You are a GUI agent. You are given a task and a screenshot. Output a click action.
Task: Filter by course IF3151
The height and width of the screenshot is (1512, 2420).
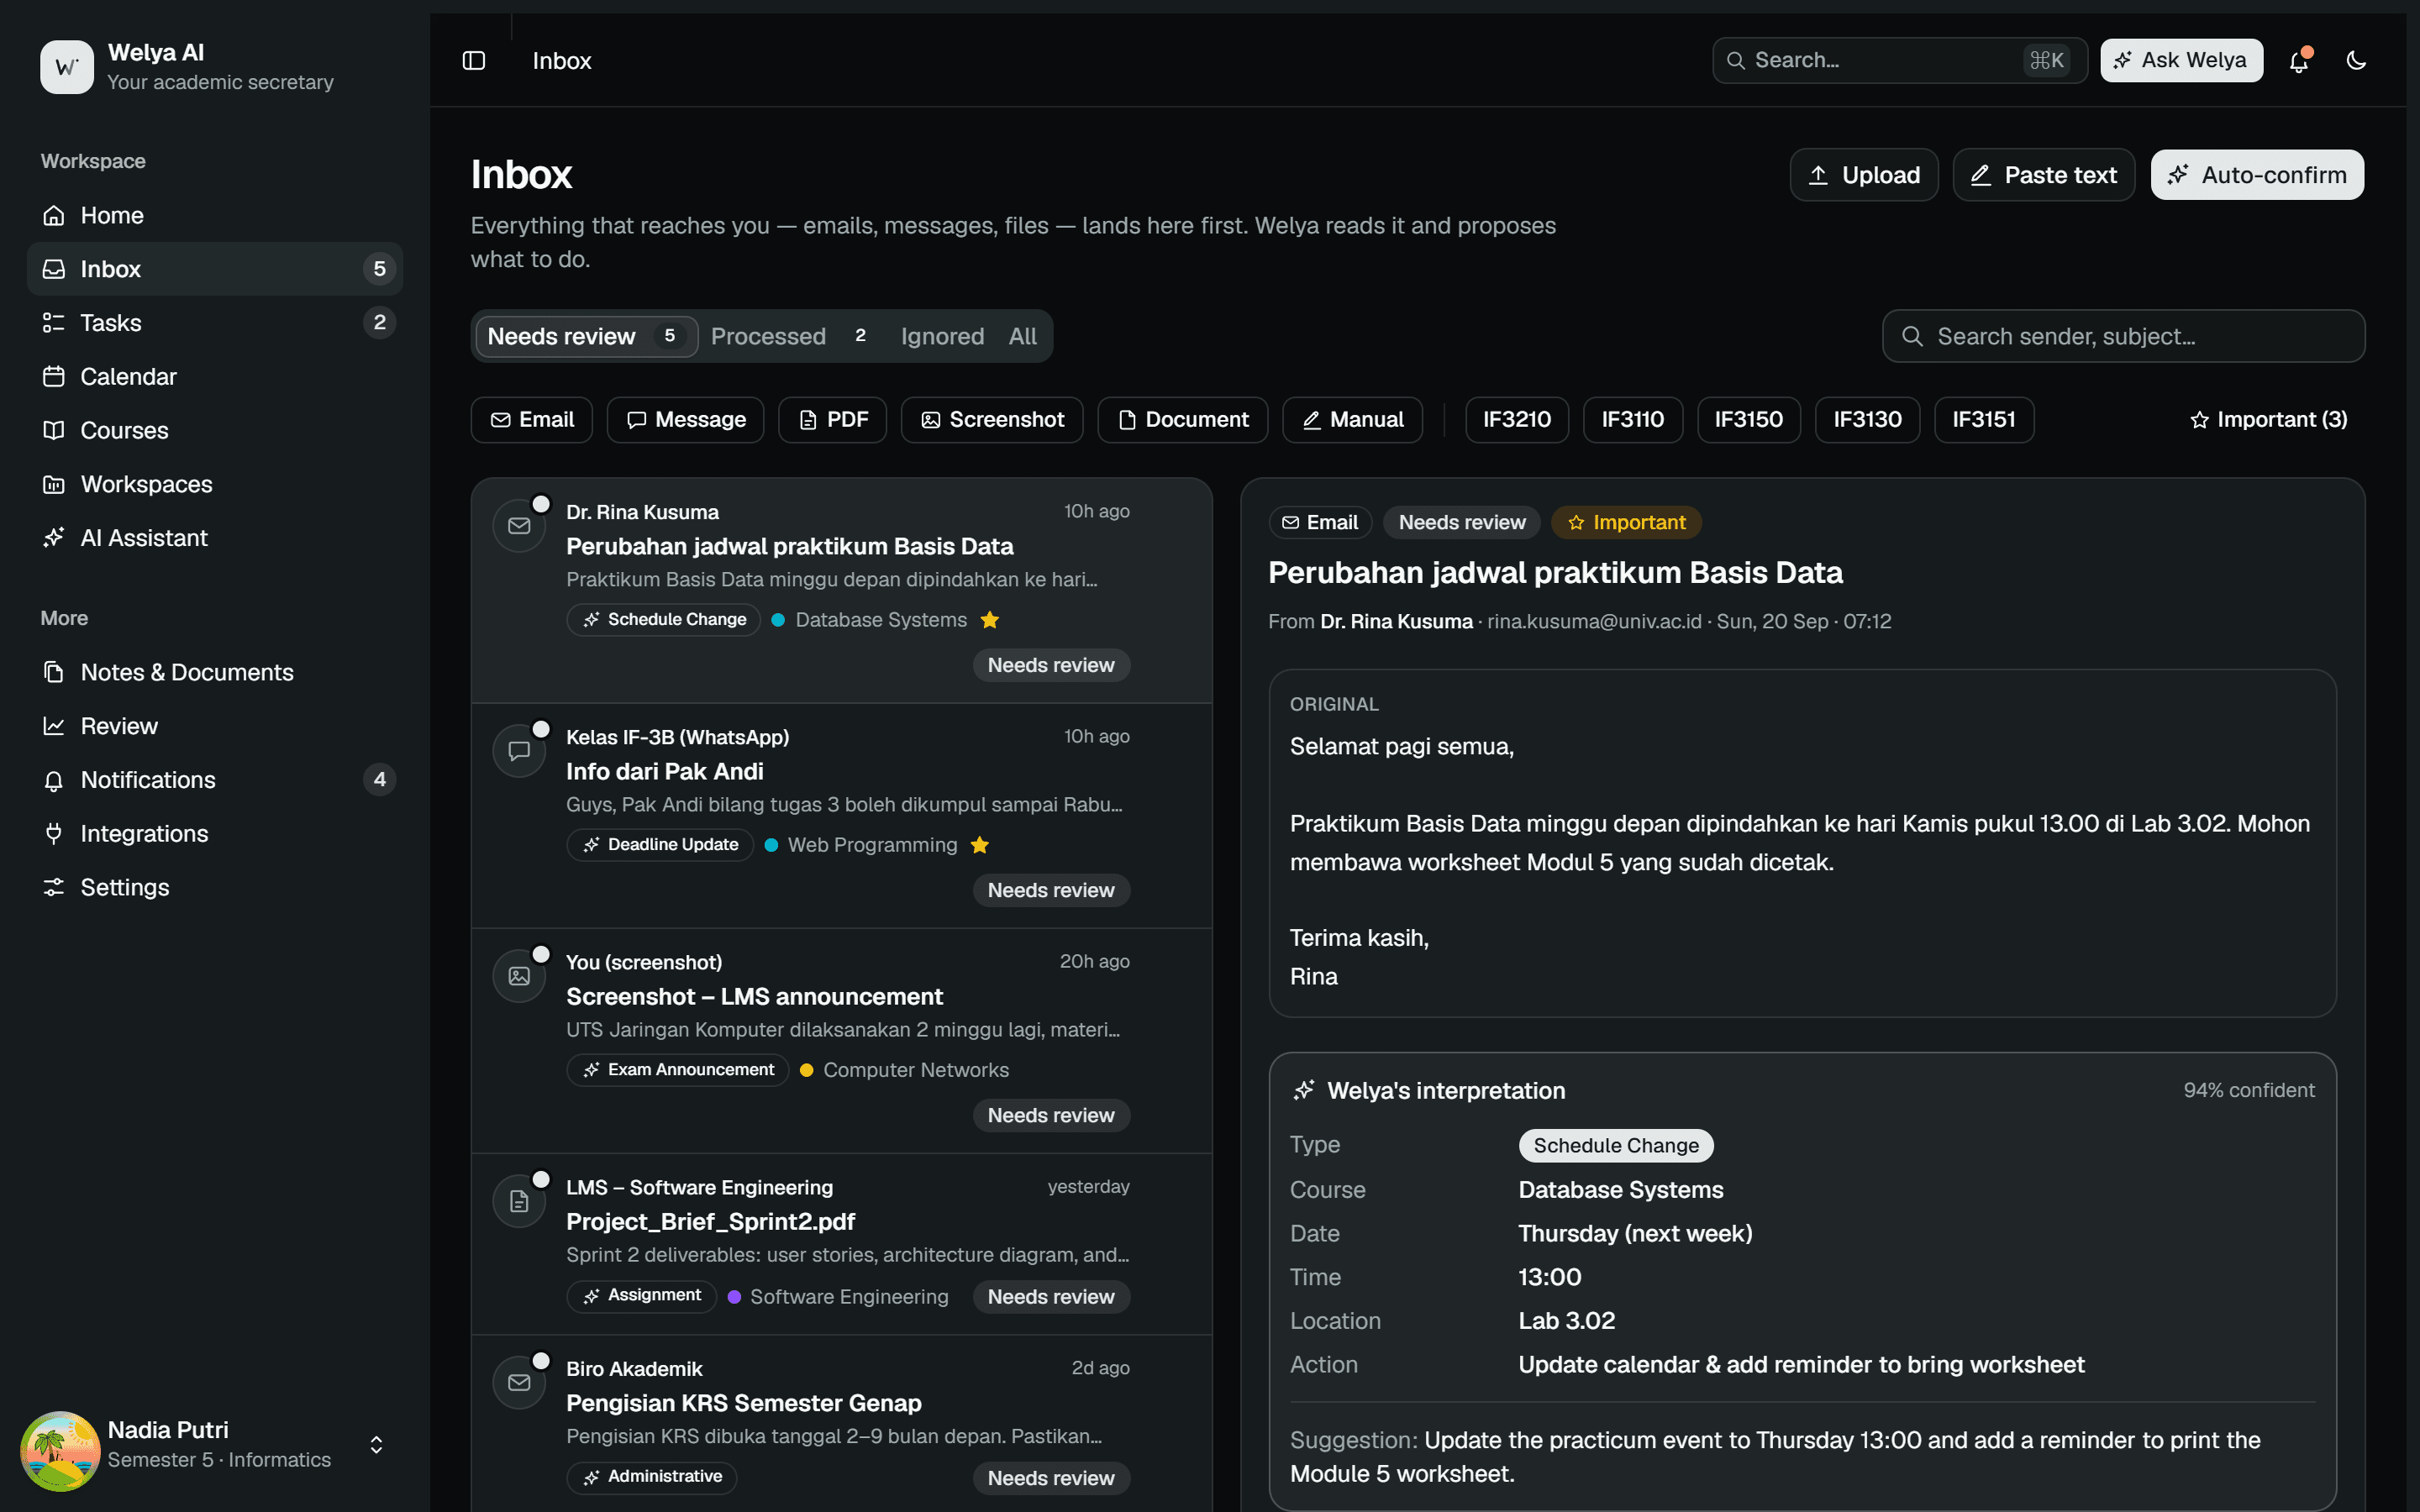1984,420
